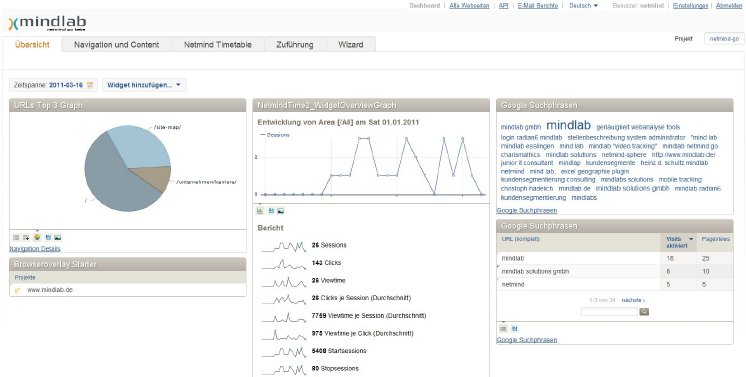
Task: Go to nächste page of results
Action: click(633, 300)
